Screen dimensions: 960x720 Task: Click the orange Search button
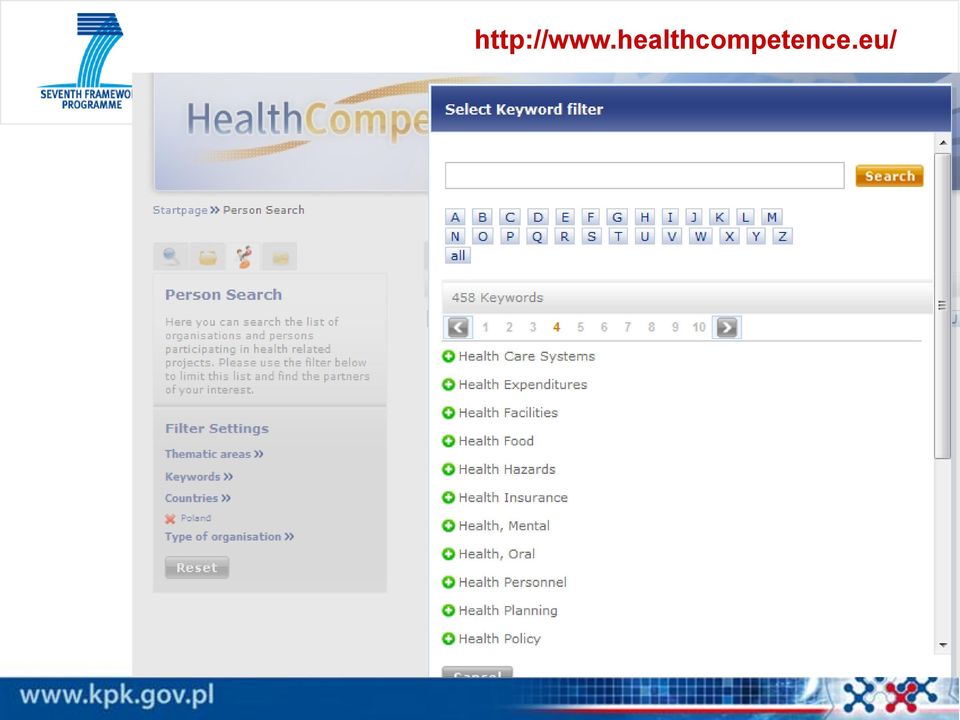[x=889, y=176]
